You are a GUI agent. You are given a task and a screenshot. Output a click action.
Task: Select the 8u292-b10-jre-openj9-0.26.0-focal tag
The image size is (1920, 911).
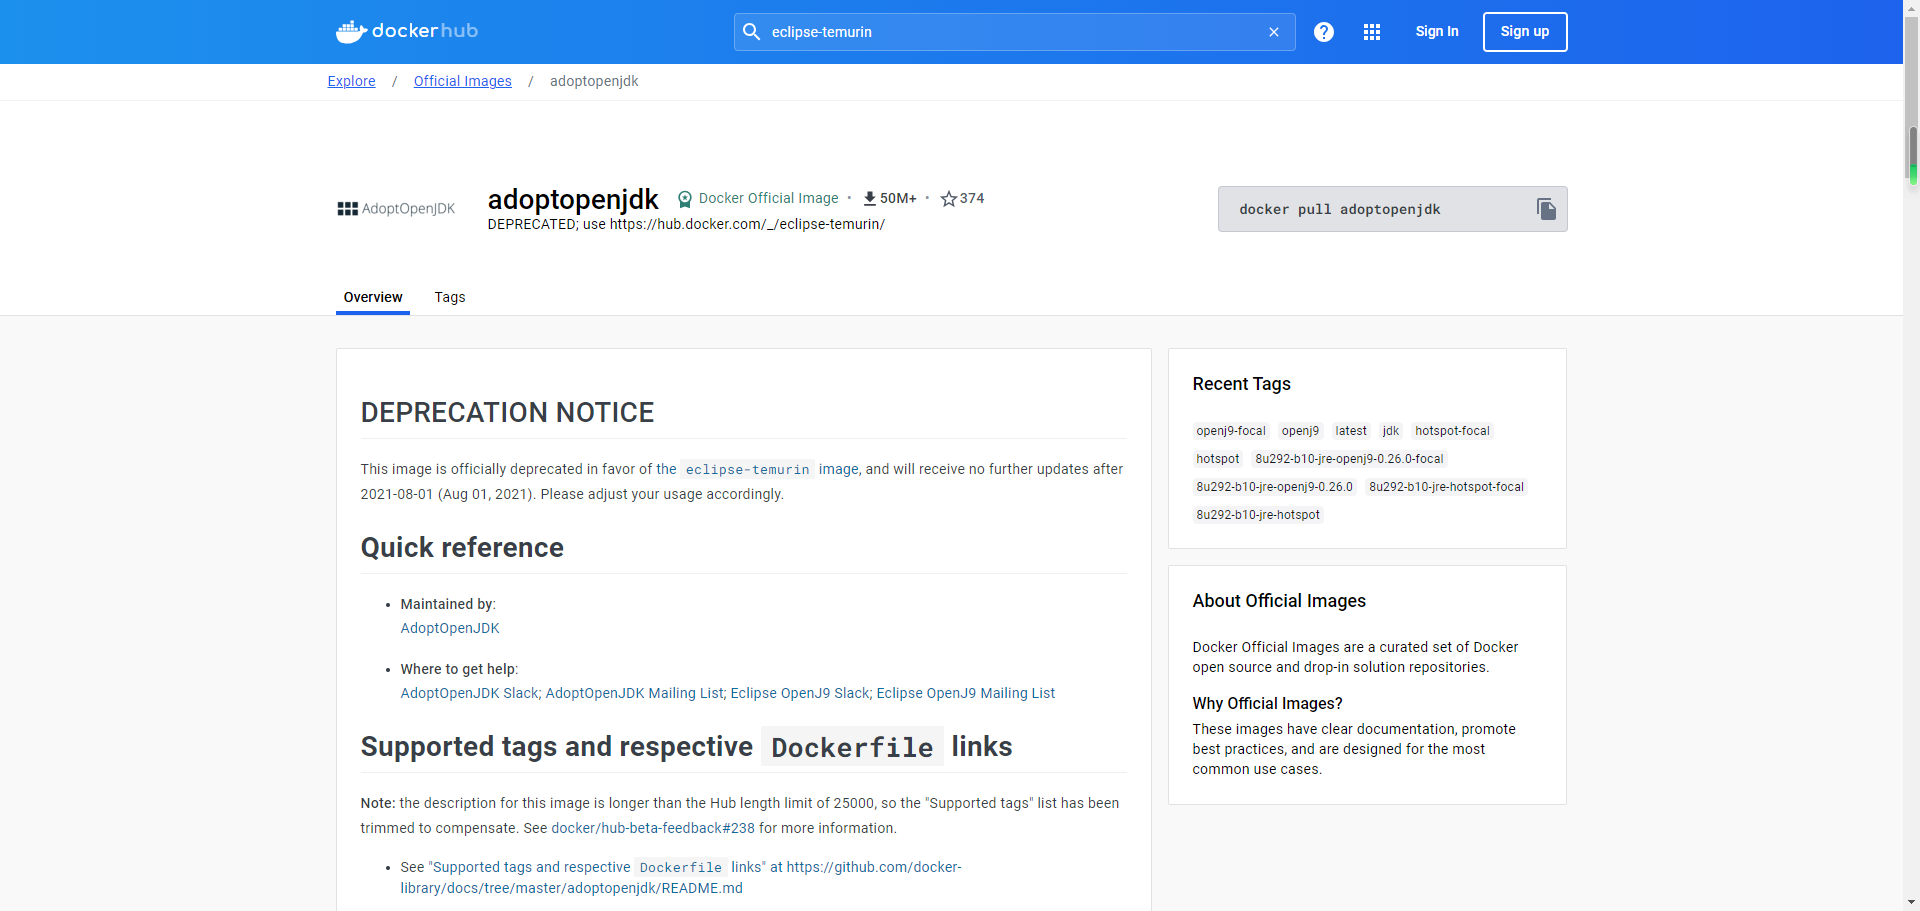(x=1349, y=459)
